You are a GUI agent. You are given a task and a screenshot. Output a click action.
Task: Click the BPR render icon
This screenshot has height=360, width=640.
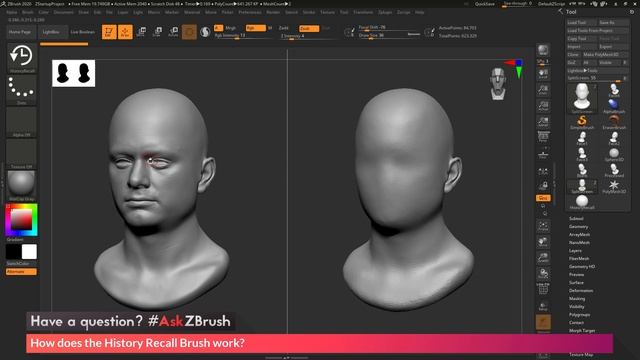(543, 50)
